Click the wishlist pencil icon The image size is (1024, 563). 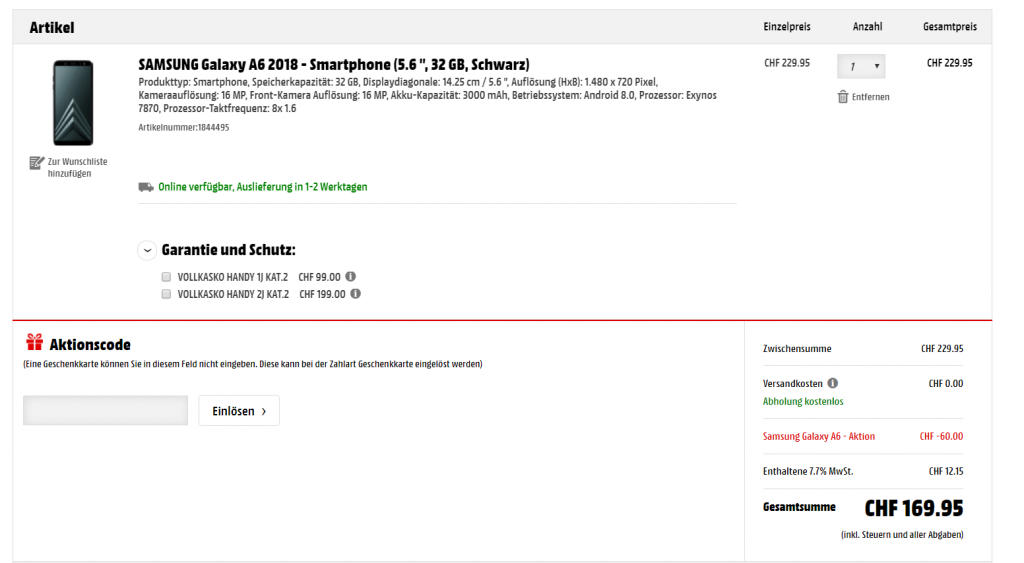[x=37, y=163]
